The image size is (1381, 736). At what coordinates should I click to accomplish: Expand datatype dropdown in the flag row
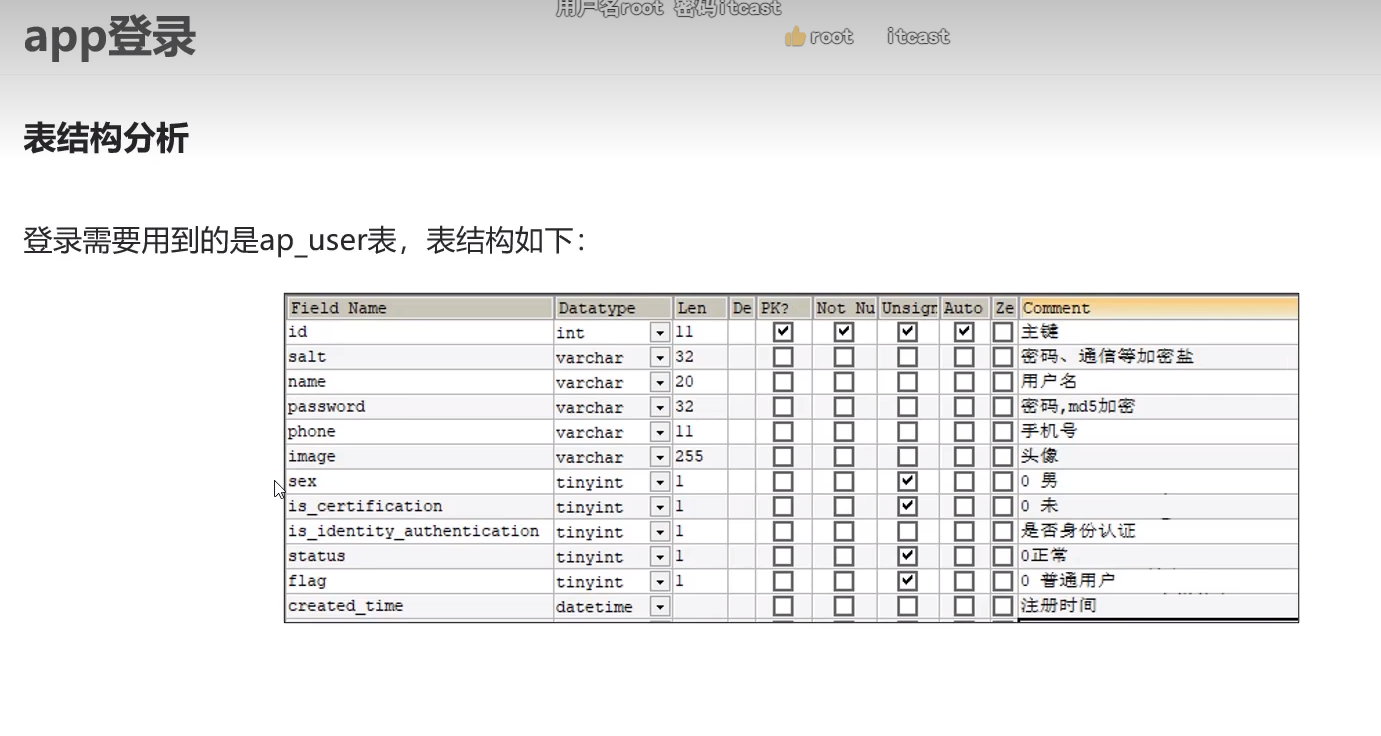click(660, 582)
